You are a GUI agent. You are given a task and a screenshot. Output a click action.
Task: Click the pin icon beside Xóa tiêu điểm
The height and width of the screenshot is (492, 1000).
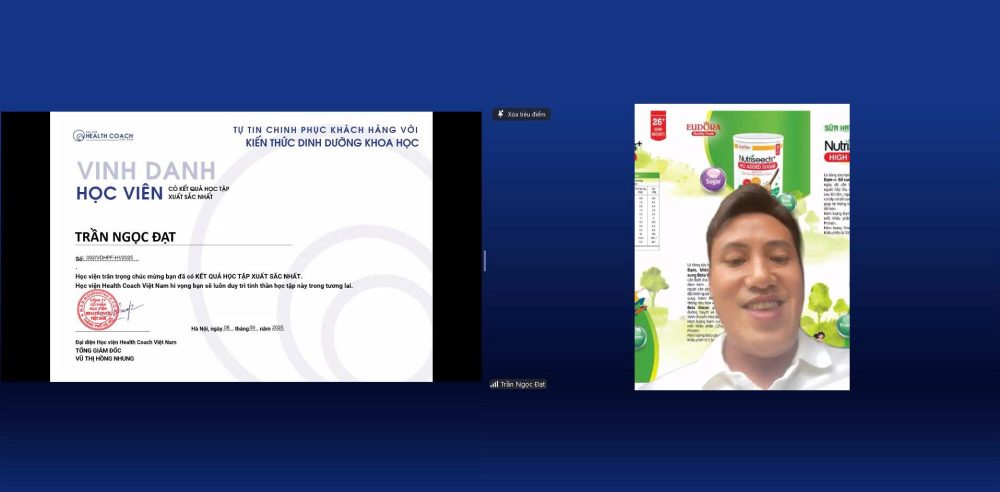click(500, 115)
